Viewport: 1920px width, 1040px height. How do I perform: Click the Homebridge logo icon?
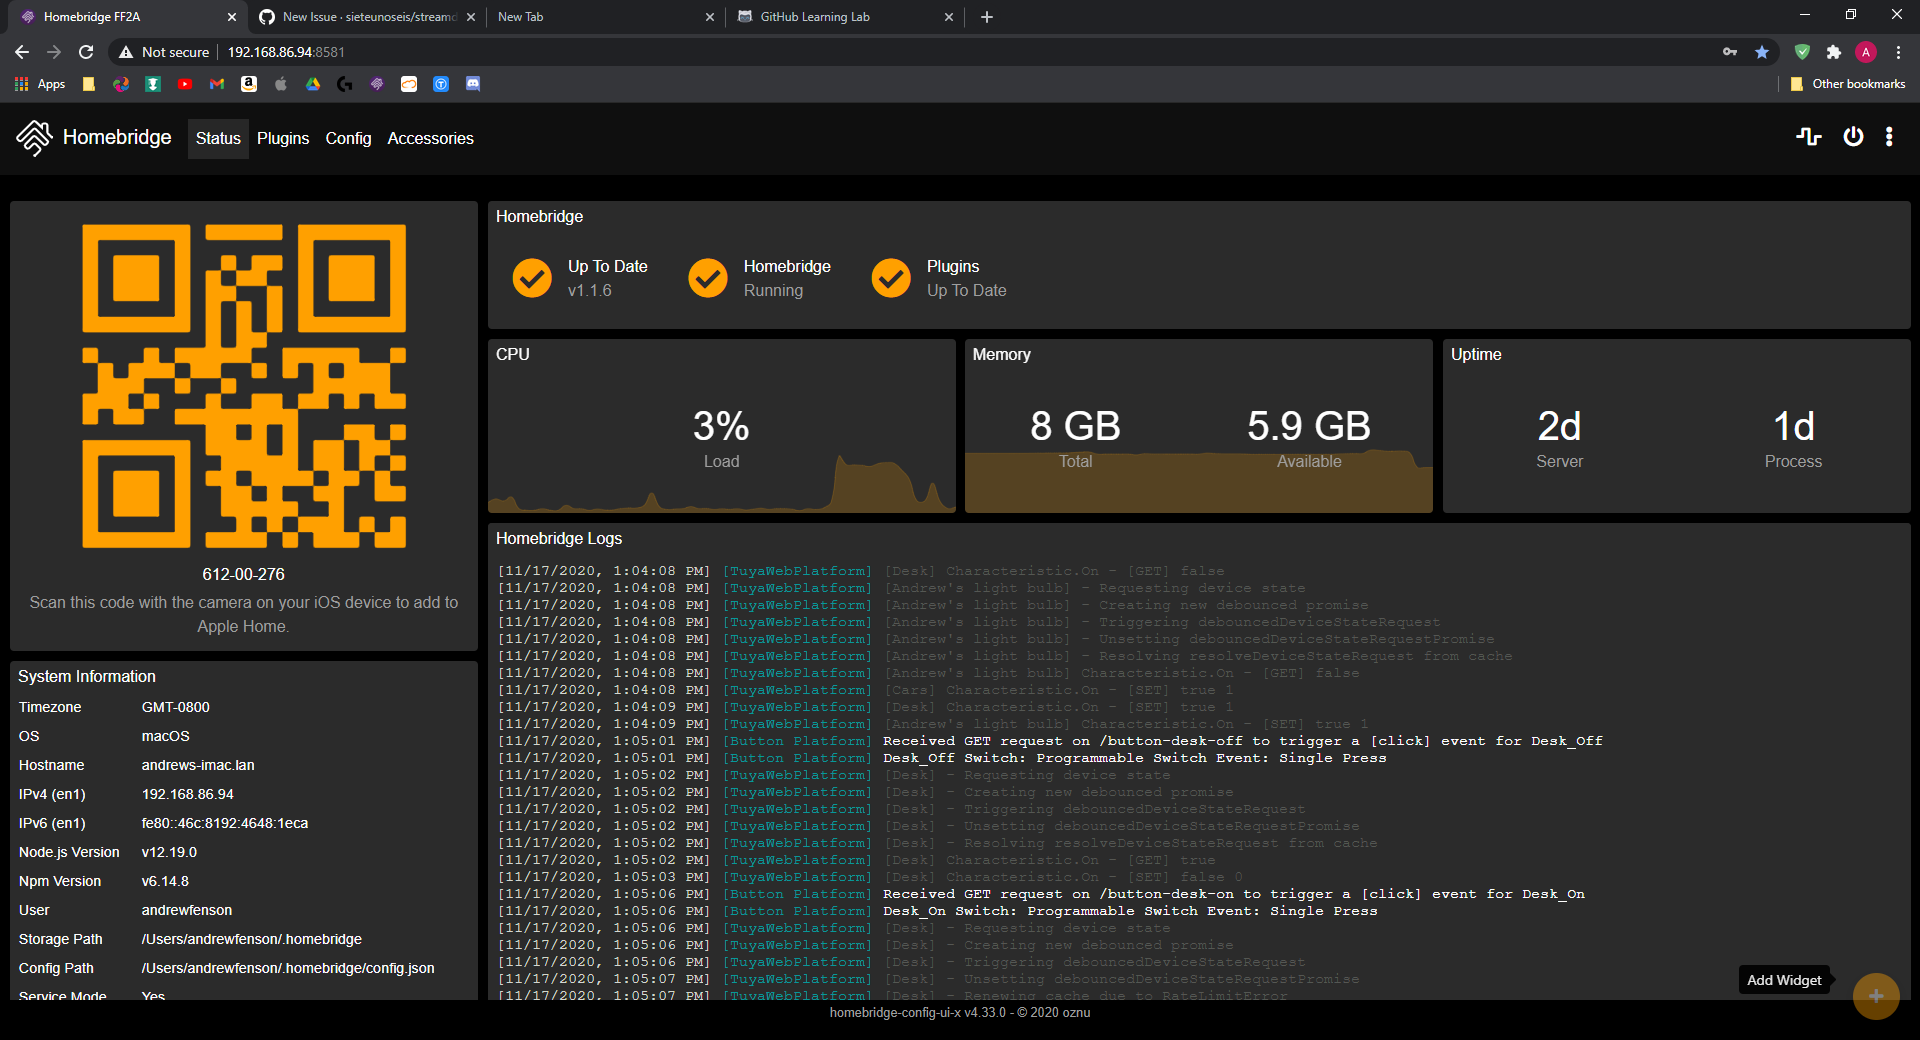pyautogui.click(x=33, y=137)
